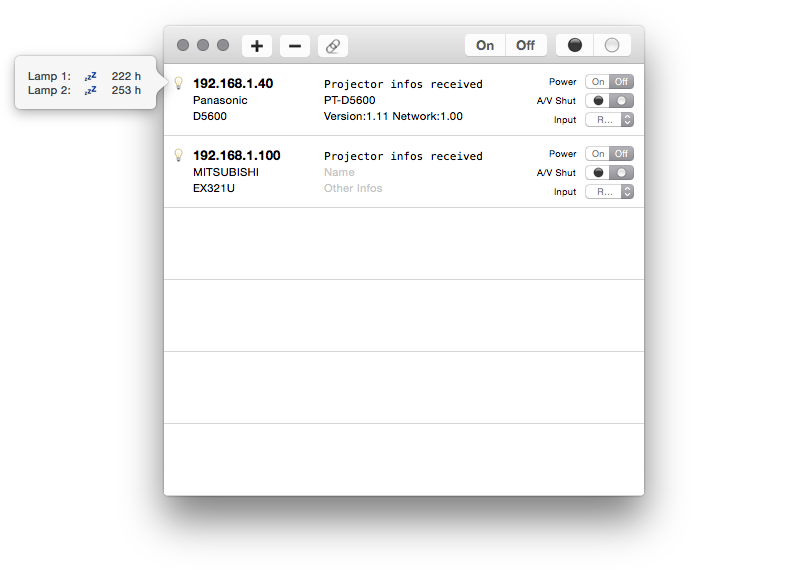Click the chain link icon in toolbar
The height and width of the screenshot is (570, 808).
pos(333,46)
